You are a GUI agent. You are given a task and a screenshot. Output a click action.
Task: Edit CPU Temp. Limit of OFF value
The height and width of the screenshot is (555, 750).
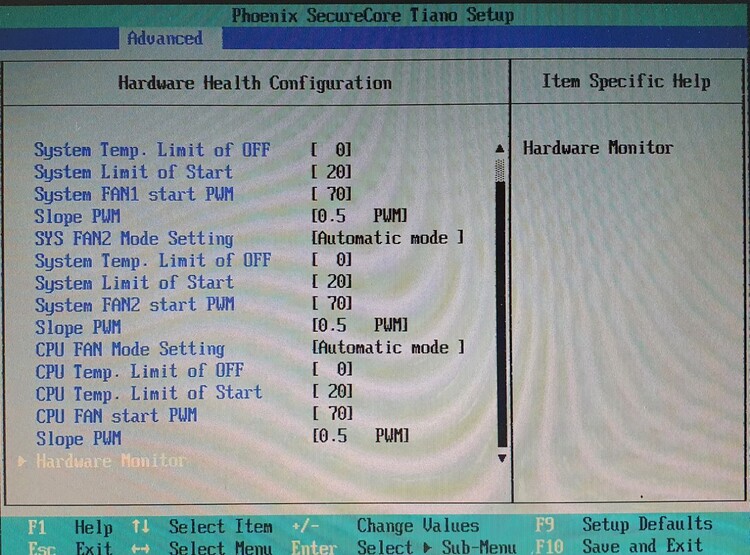point(333,369)
